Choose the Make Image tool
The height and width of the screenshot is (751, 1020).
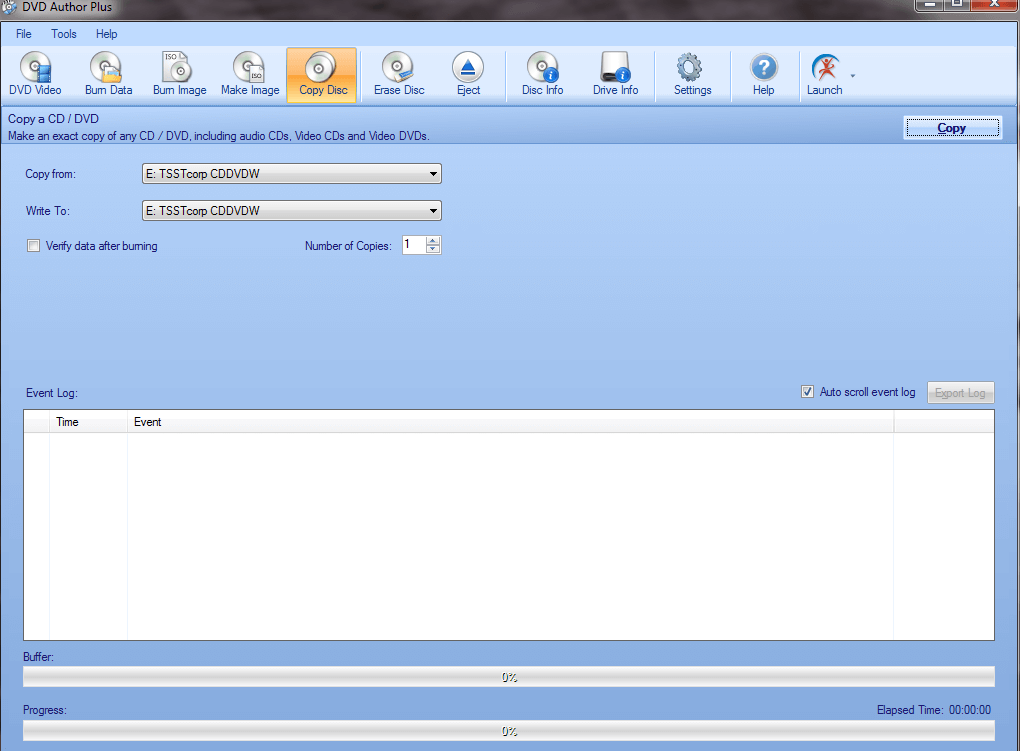(x=250, y=74)
